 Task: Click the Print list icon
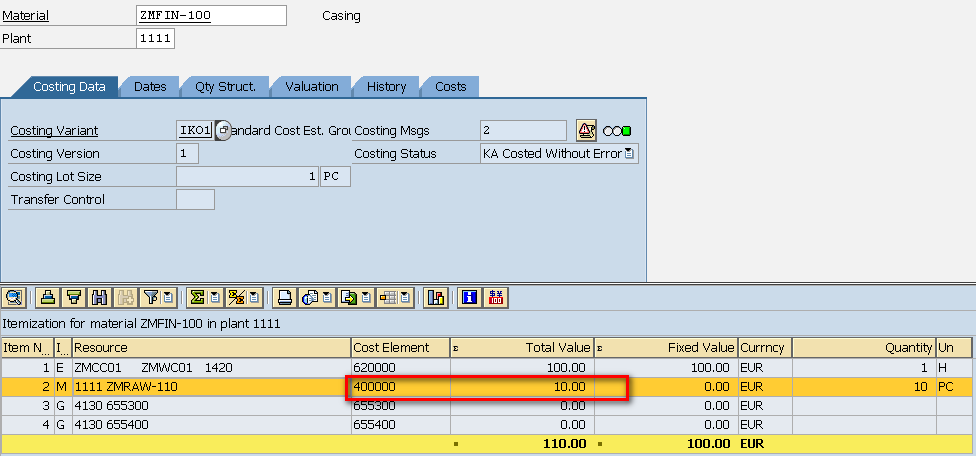click(x=285, y=297)
